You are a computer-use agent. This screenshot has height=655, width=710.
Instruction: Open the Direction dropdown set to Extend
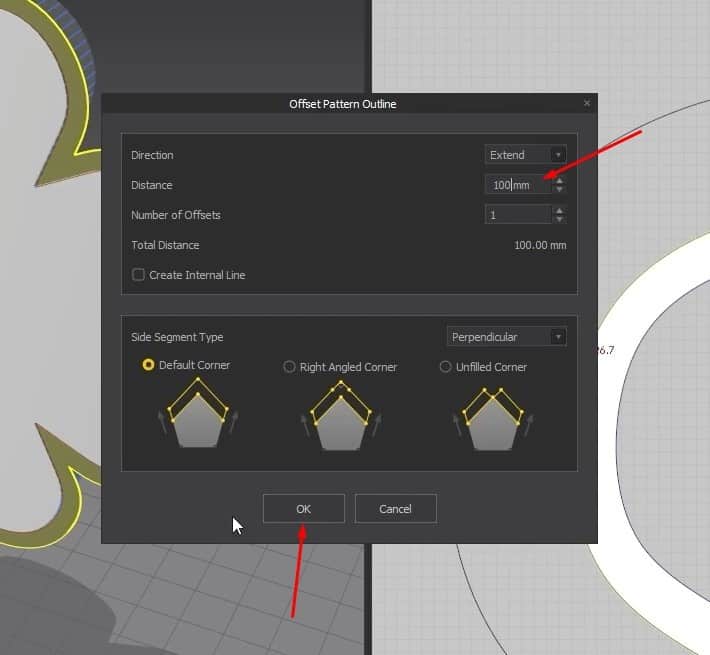pos(525,155)
